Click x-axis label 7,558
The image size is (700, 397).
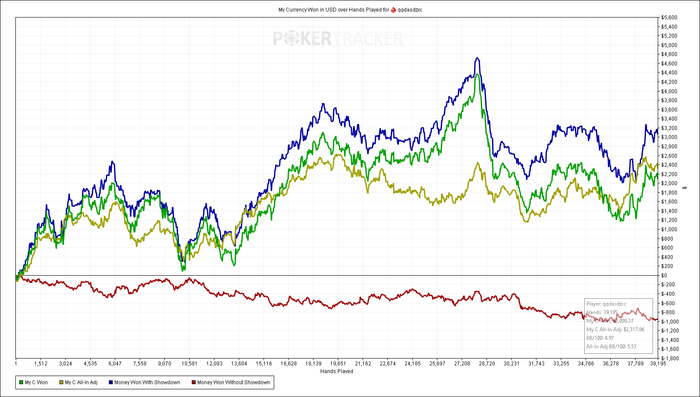140,364
